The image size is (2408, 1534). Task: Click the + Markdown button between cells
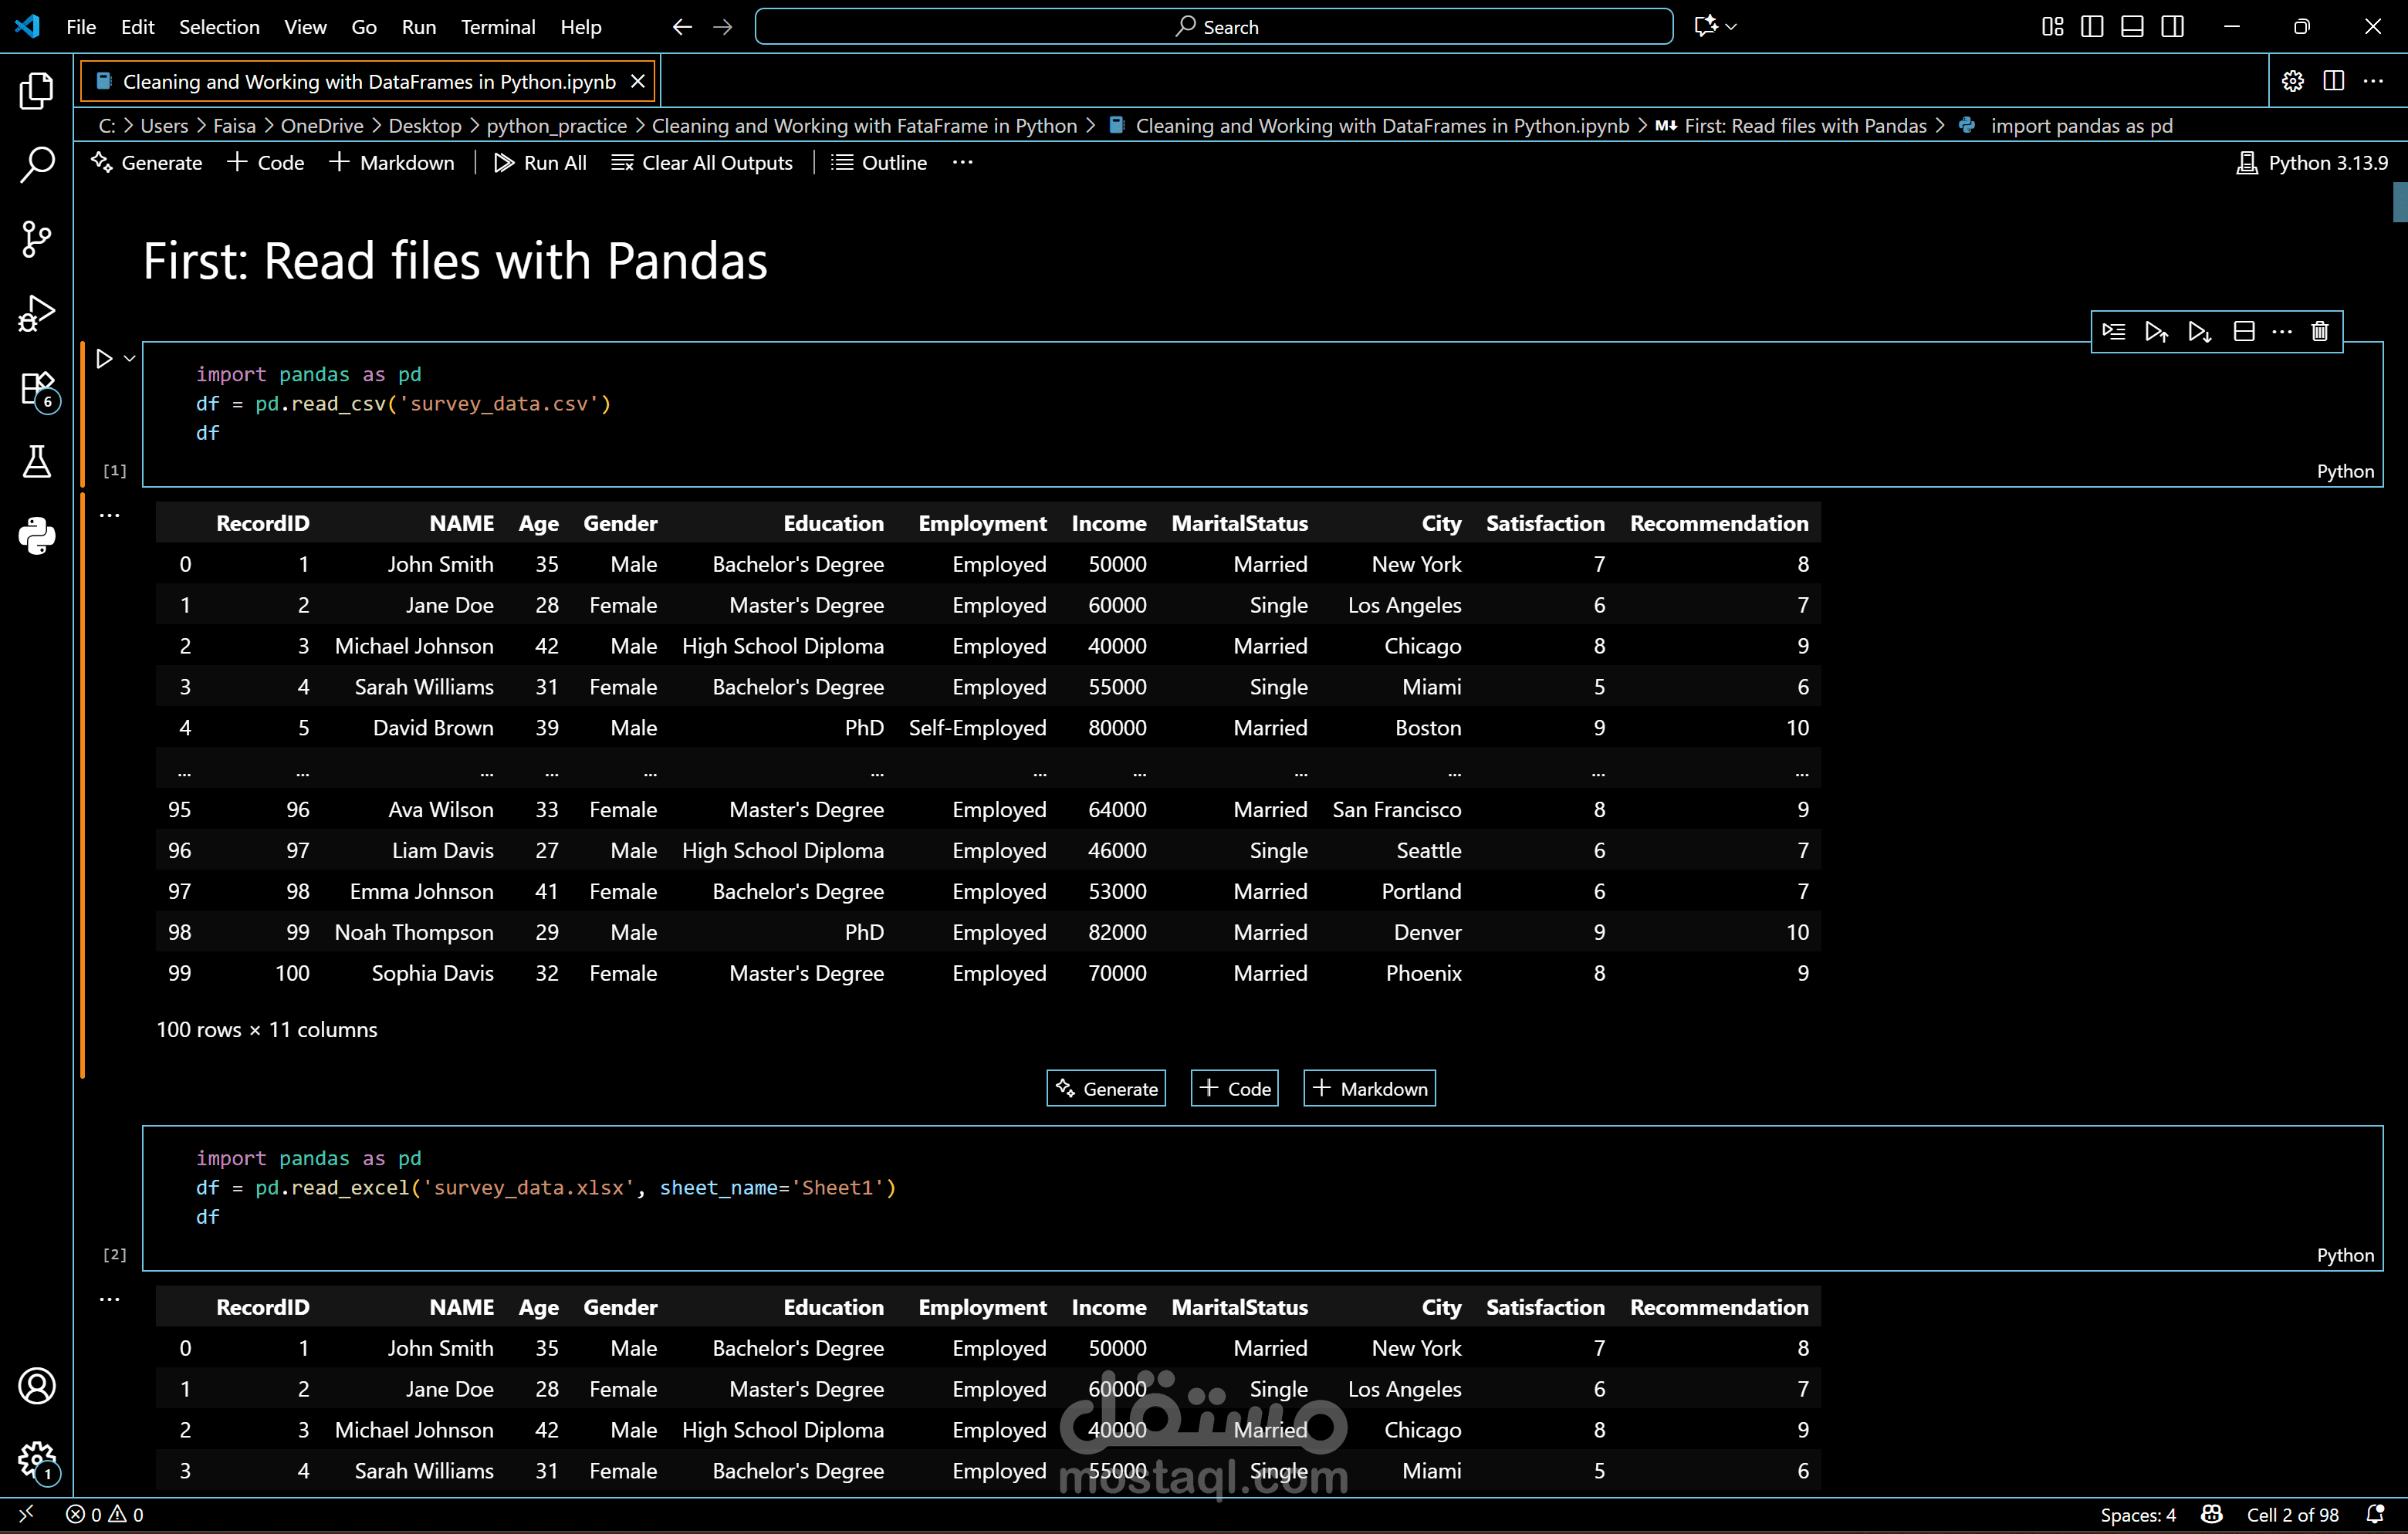pyautogui.click(x=1369, y=1088)
